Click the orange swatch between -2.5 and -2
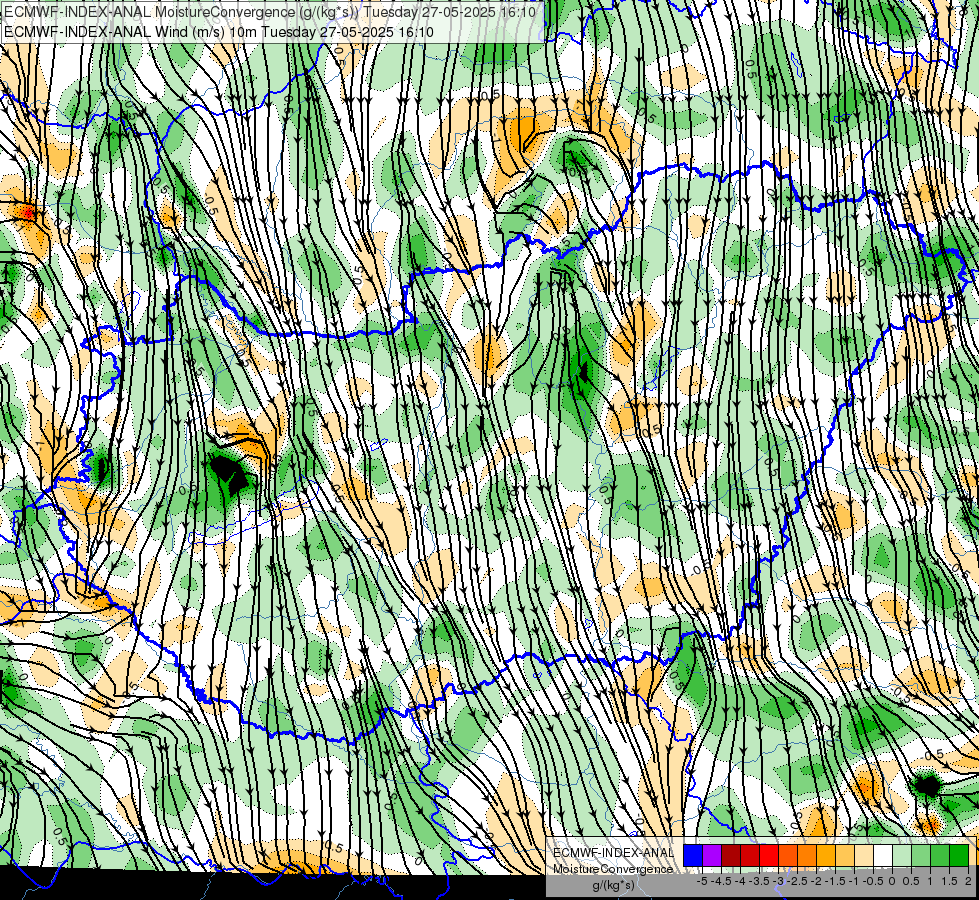979x900 pixels. (807, 855)
